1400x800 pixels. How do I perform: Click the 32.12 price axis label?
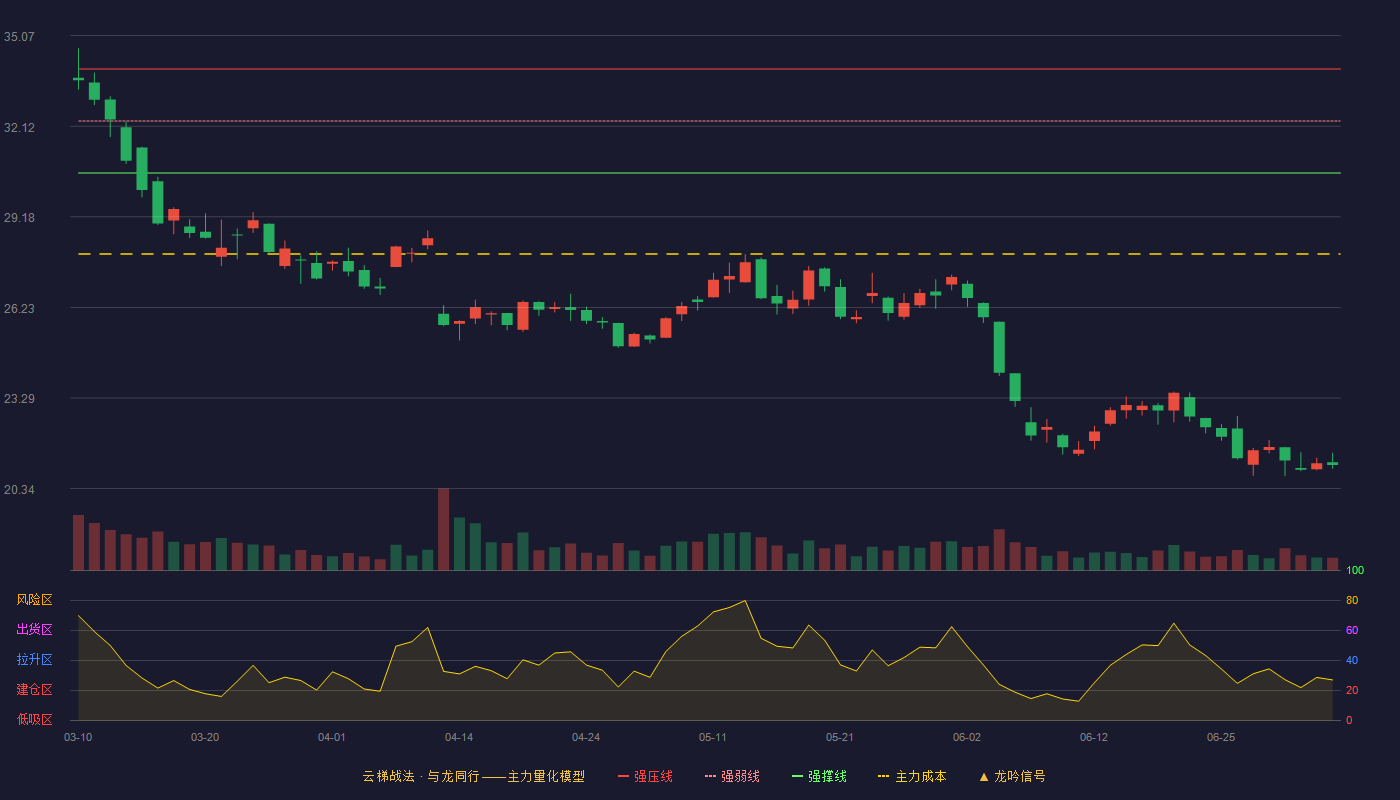tap(19, 128)
